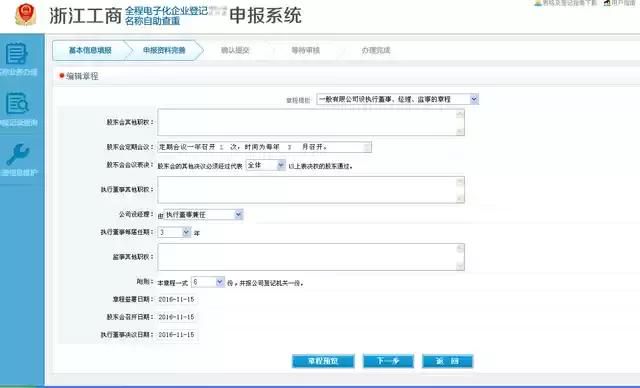Click the 申报系统 header text
The width and height of the screenshot is (640, 388).
tap(265, 16)
